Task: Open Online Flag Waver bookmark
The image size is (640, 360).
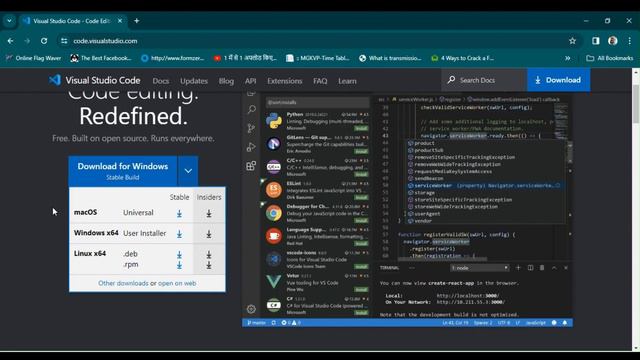Action: pyautogui.click(x=33, y=58)
